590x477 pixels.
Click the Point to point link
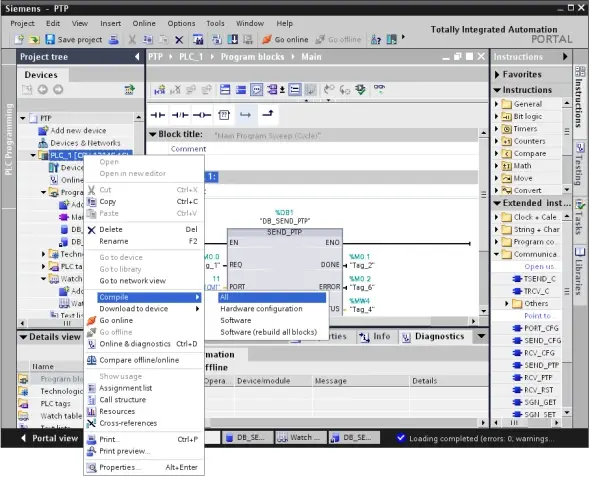pyautogui.click(x=537, y=316)
